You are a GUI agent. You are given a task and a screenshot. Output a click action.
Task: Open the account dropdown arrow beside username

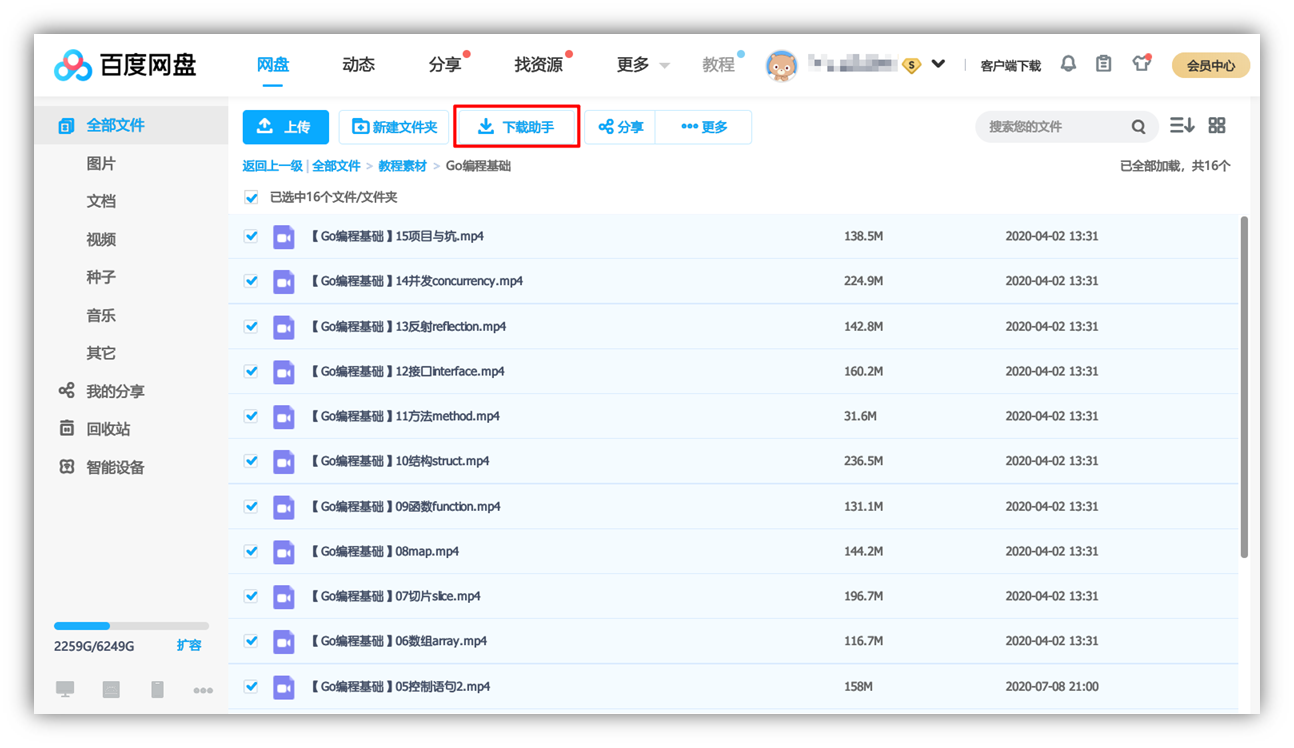pyautogui.click(x=938, y=64)
